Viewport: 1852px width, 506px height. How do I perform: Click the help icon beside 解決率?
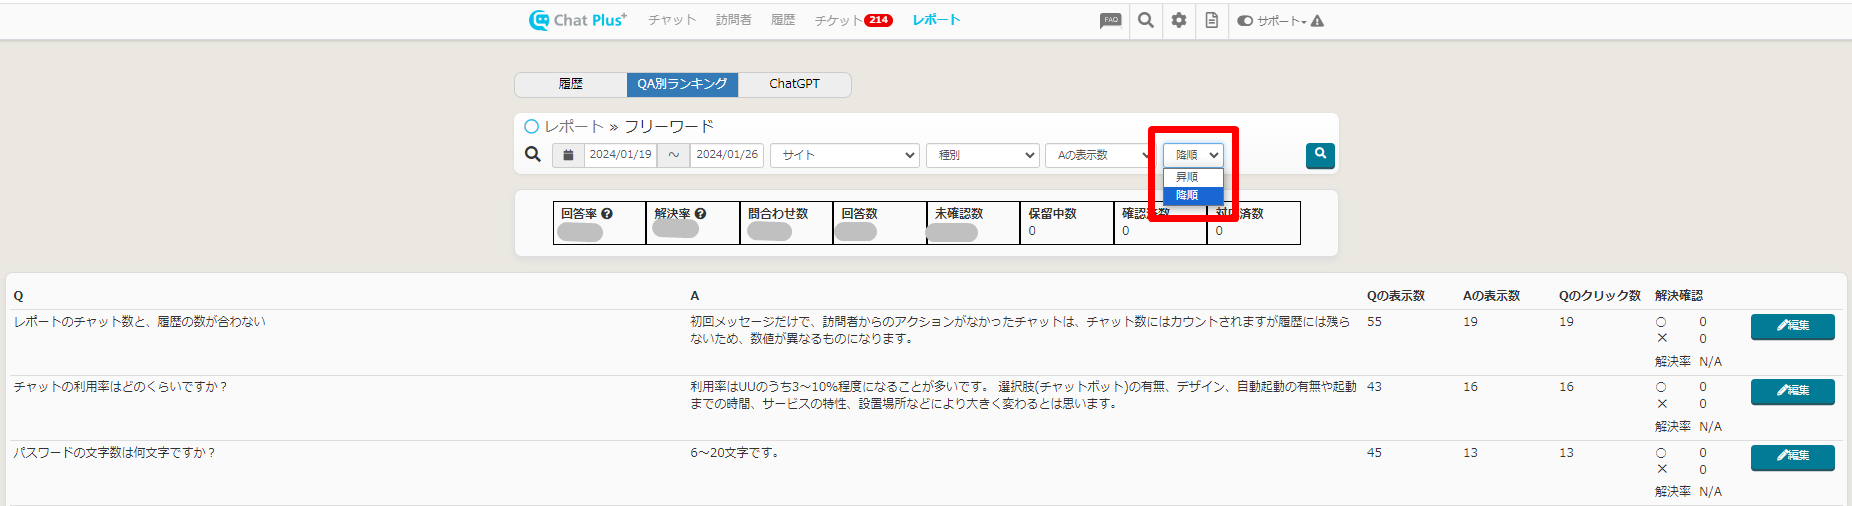coord(700,214)
